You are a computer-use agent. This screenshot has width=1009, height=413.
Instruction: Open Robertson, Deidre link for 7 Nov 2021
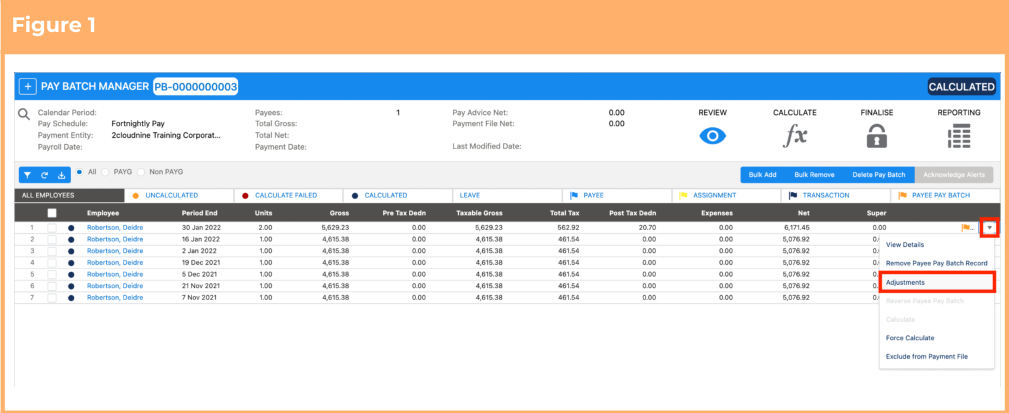click(x=115, y=298)
